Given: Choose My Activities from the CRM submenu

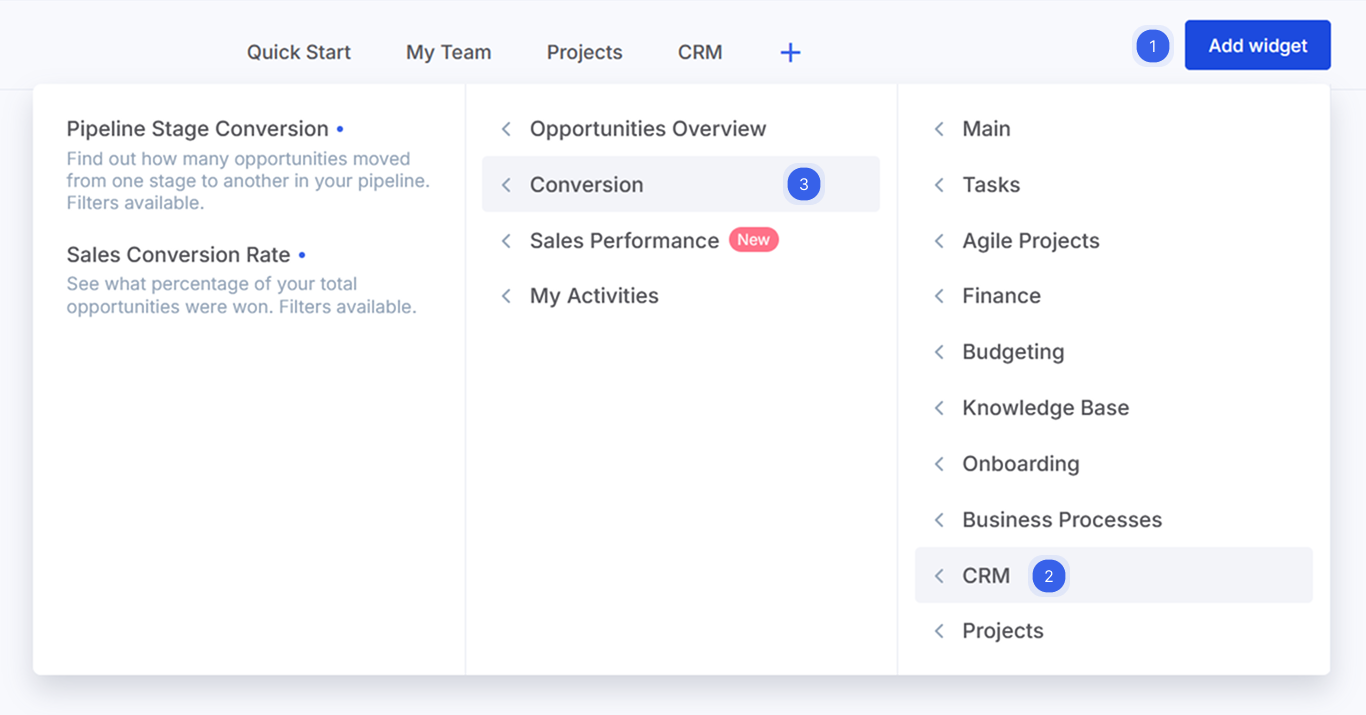Looking at the screenshot, I should [x=593, y=296].
